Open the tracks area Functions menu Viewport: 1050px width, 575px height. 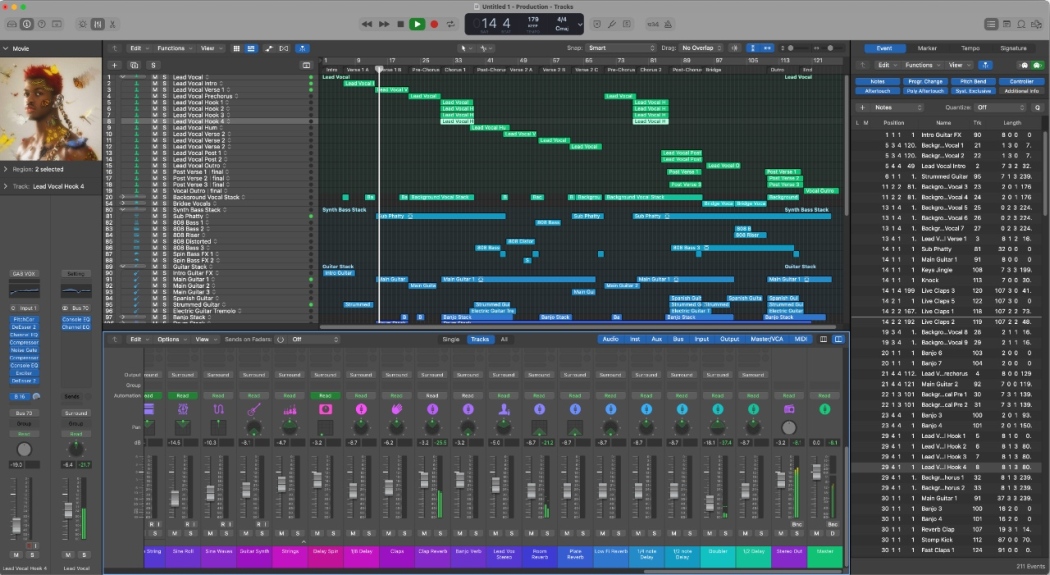click(x=173, y=48)
